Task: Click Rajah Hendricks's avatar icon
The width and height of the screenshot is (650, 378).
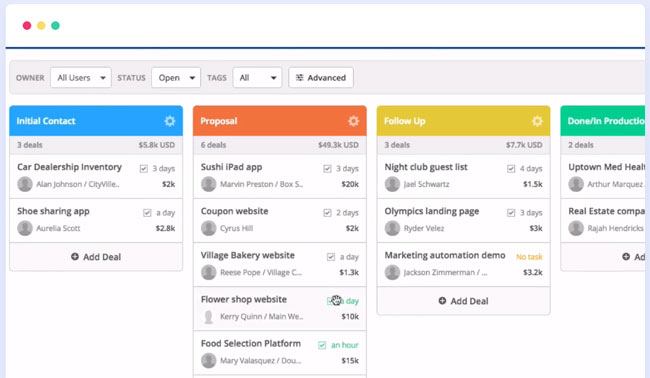Action: pos(576,228)
